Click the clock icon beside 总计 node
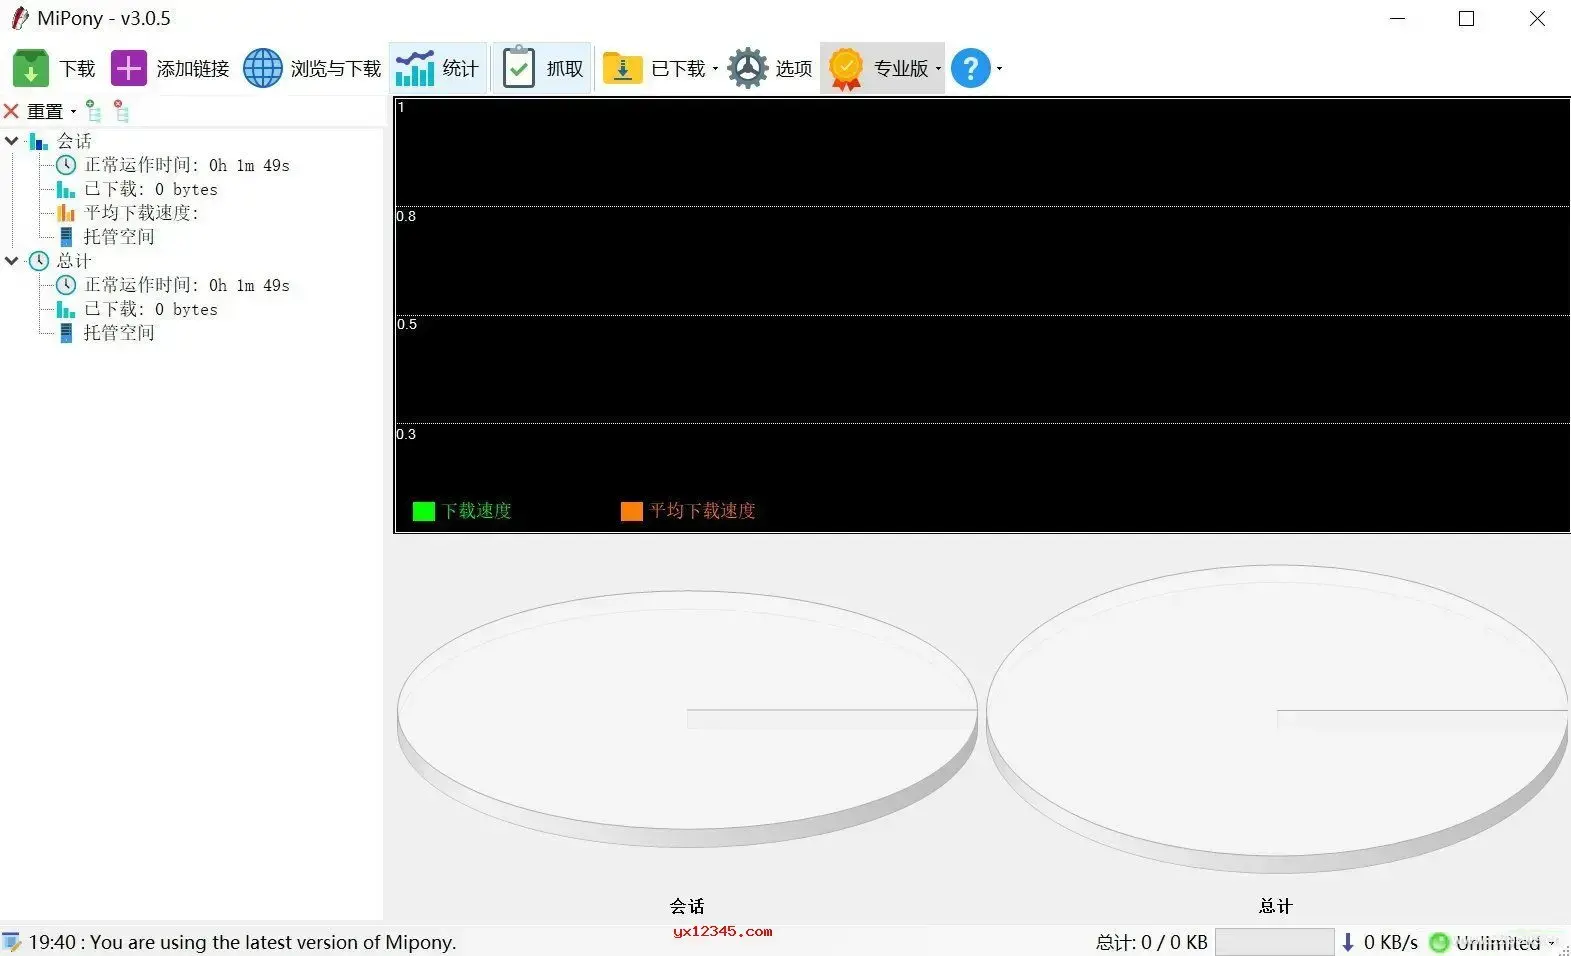Screen dimensions: 1571x956 pyautogui.click(x=39, y=261)
